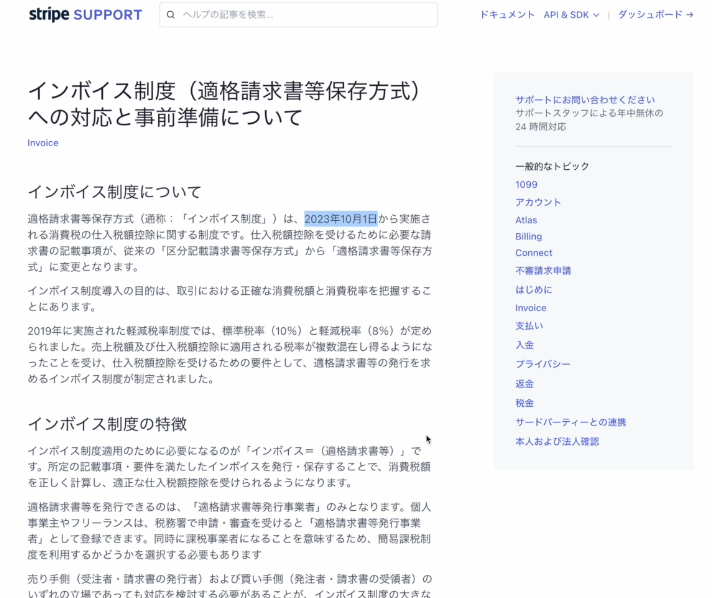Click the Stripe Support logo

tap(85, 15)
